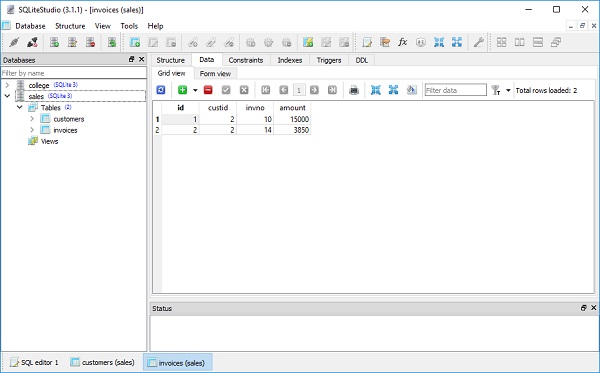Open the Help menu
This screenshot has height=373, width=600.
155,26
